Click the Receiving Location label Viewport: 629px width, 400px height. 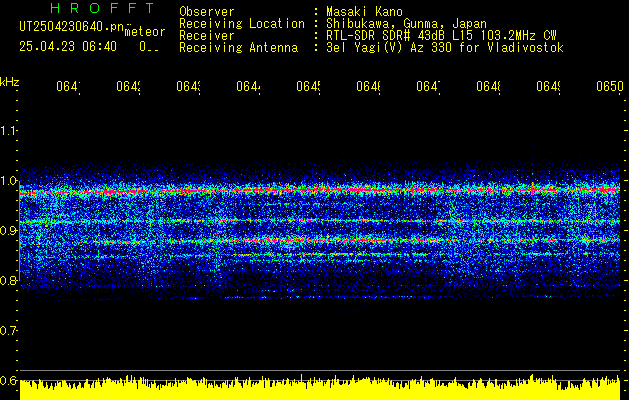click(242, 24)
